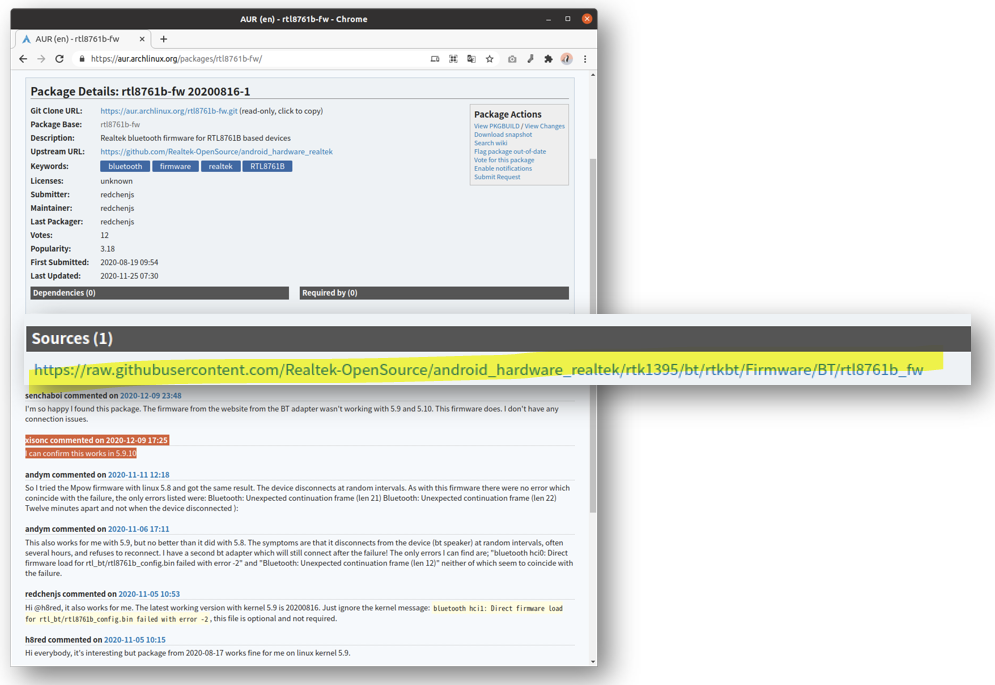Reload the AUR page

59,59
